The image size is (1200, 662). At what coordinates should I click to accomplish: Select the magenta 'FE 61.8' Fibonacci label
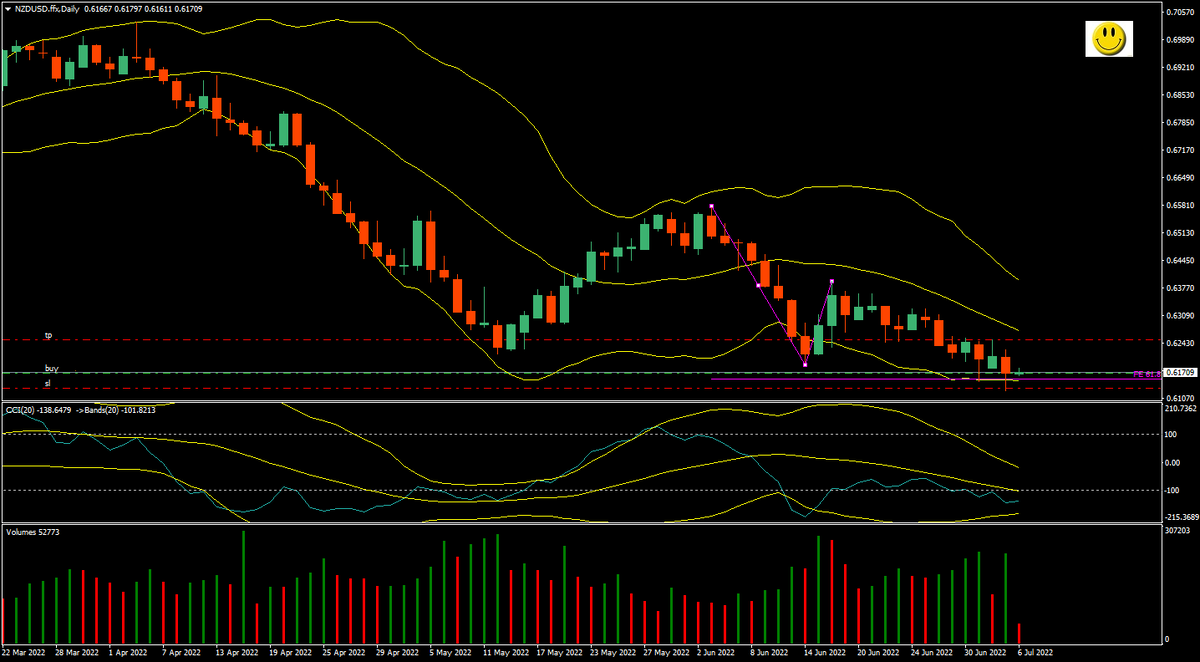tap(1148, 374)
